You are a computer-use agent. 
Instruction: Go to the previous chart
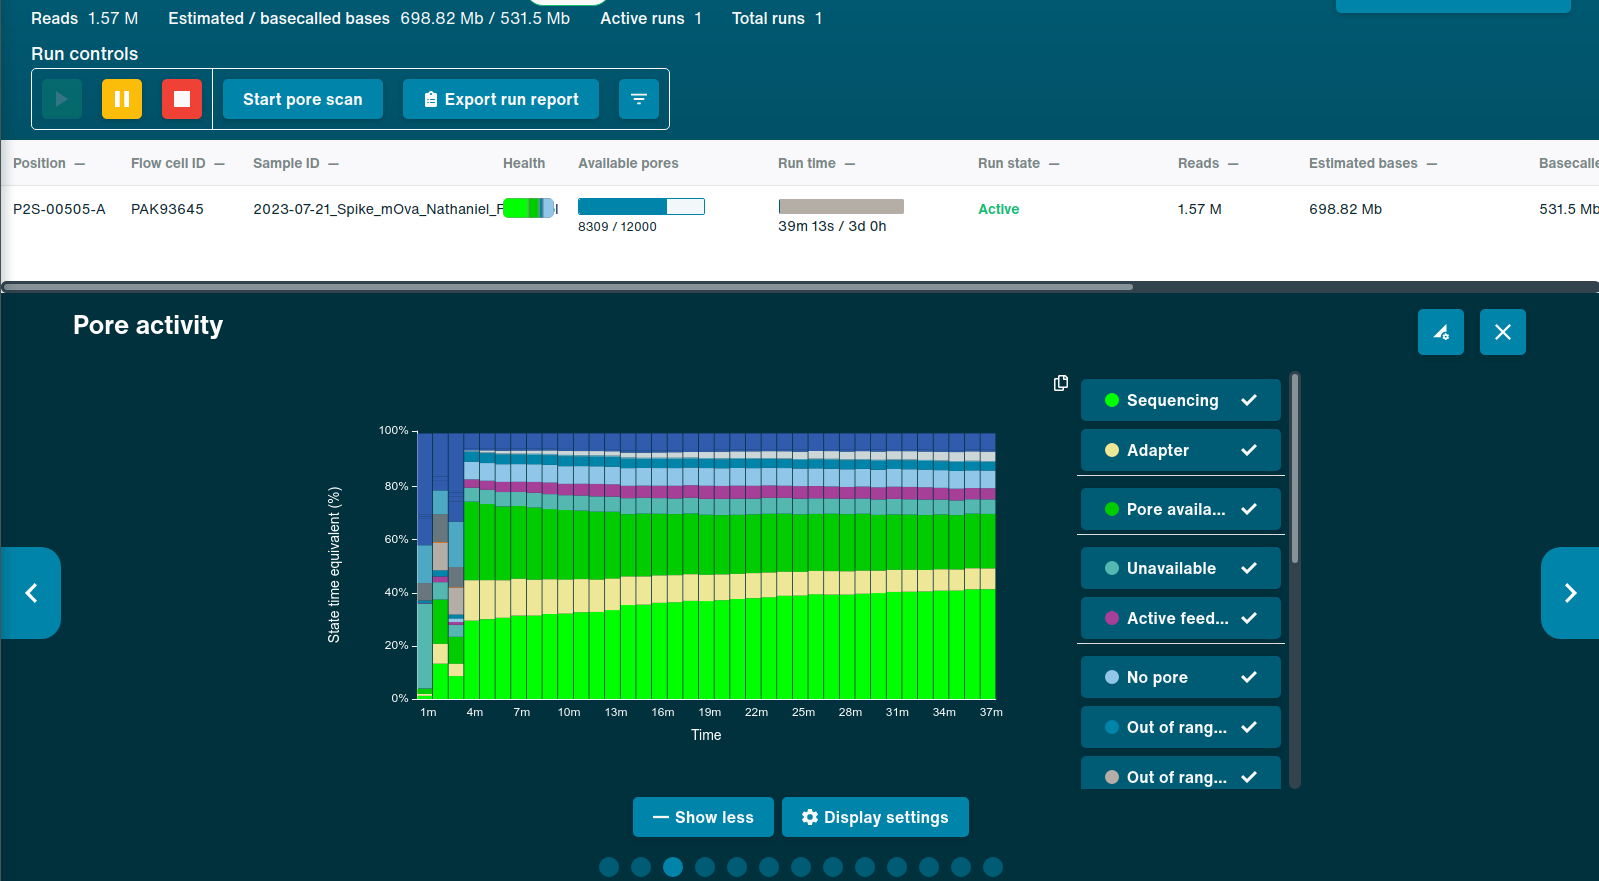31,593
